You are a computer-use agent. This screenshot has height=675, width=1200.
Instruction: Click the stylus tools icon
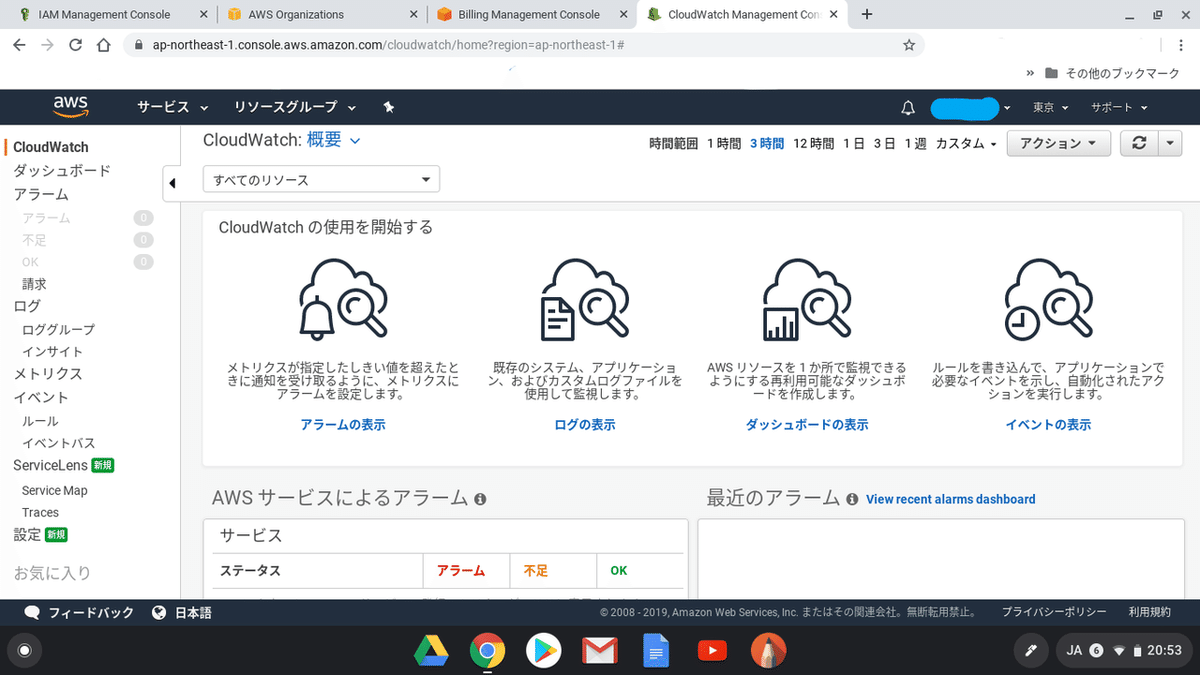1030,651
